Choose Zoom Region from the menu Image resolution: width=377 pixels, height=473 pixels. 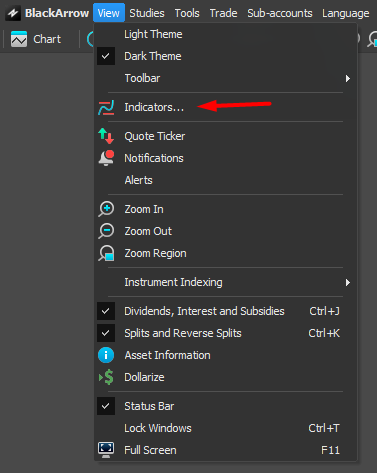pyautogui.click(x=225, y=253)
